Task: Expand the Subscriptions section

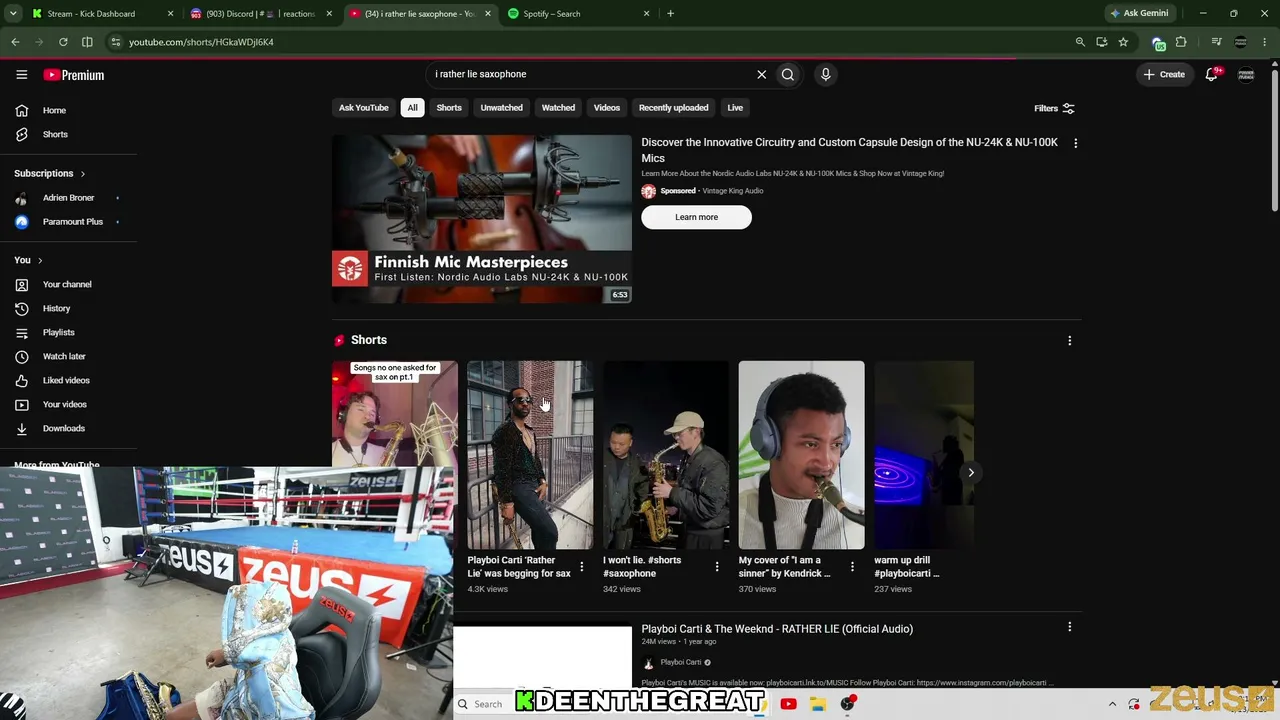Action: (x=49, y=173)
